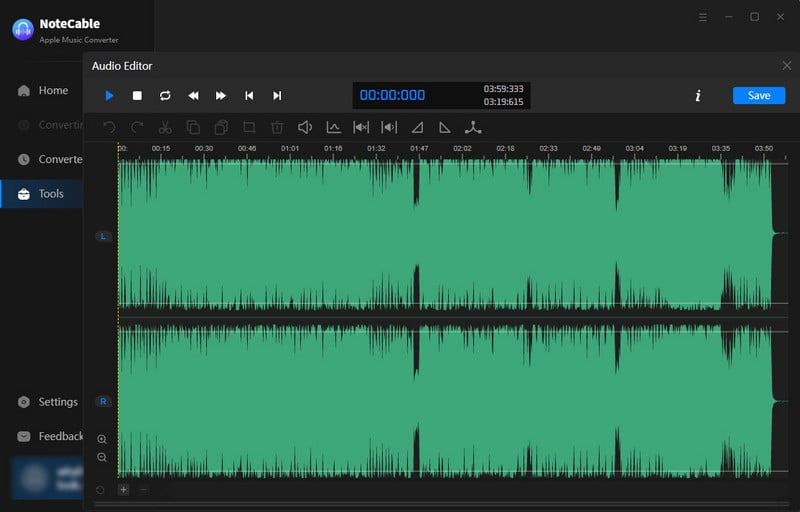Screen dimensions: 800x512
Task: Click the horizontal scrollbar below waveform
Action: click(x=442, y=504)
